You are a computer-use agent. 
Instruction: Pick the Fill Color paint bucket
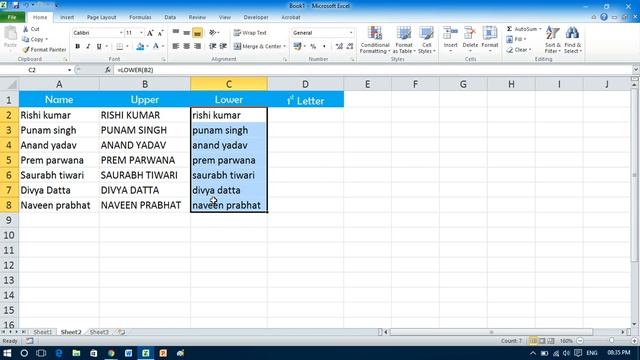(x=140, y=47)
